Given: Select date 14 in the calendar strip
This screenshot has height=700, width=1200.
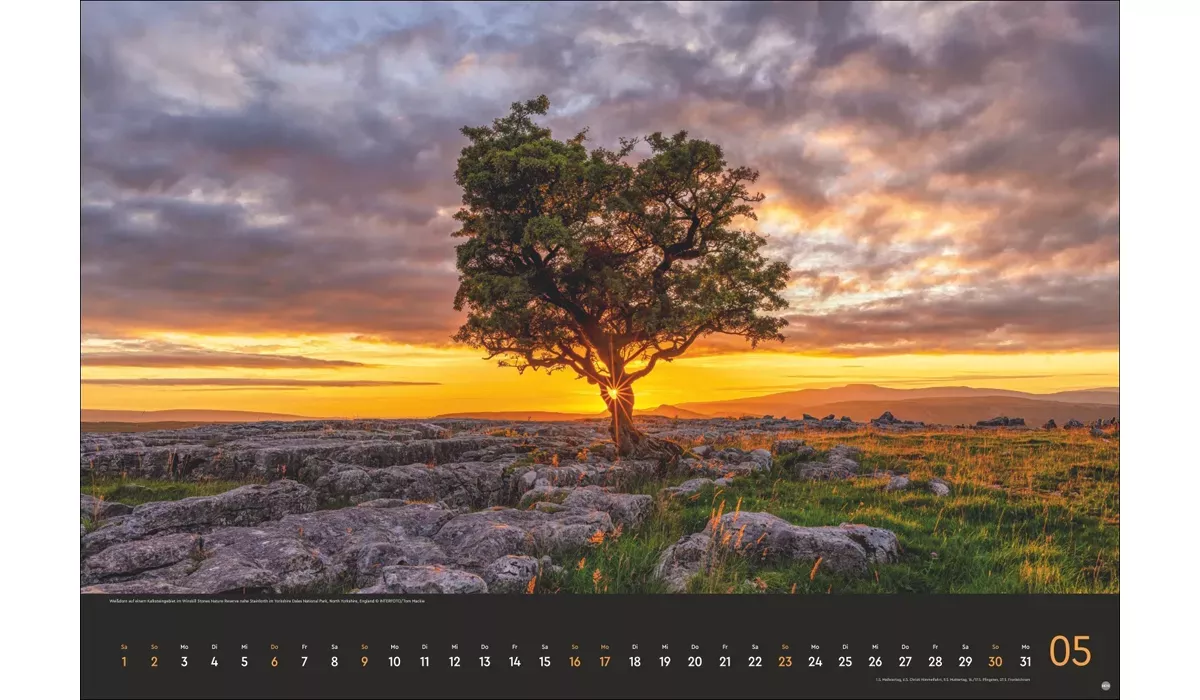Looking at the screenshot, I should point(514,661).
